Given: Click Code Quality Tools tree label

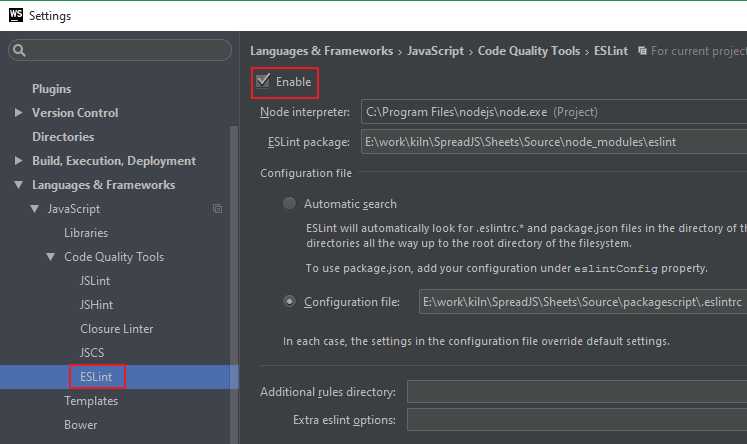Looking at the screenshot, I should pyautogui.click(x=114, y=257).
